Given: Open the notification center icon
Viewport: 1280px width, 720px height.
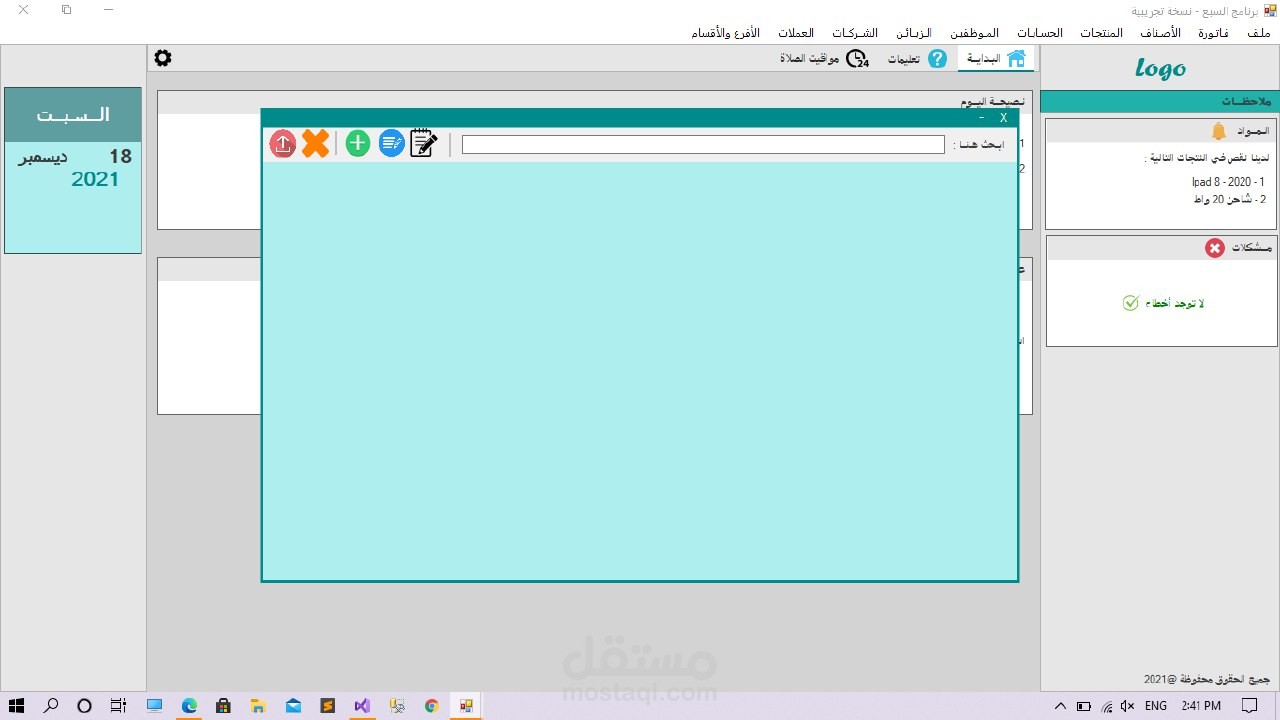Looking at the screenshot, I should [1250, 706].
